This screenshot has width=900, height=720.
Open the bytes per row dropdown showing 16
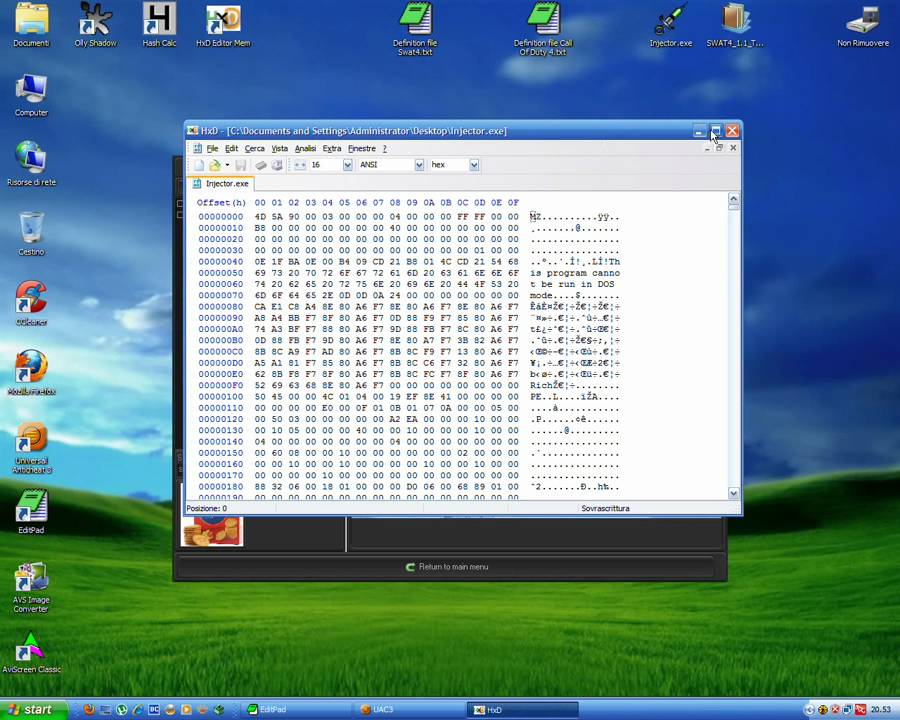pos(347,165)
